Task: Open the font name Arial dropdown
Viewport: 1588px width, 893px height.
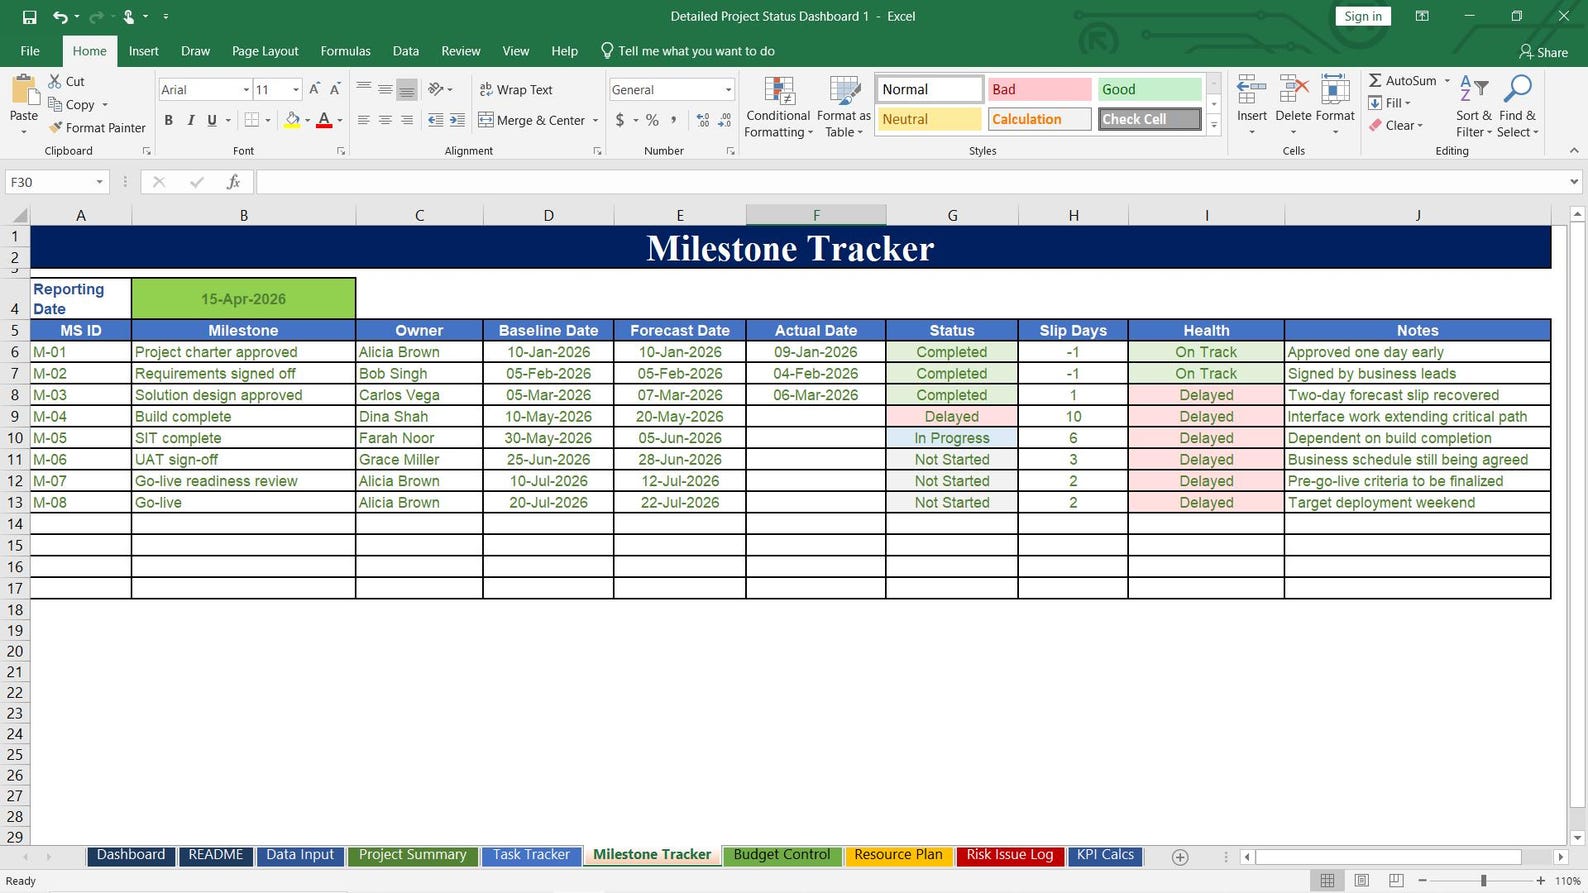Action: pyautogui.click(x=246, y=90)
